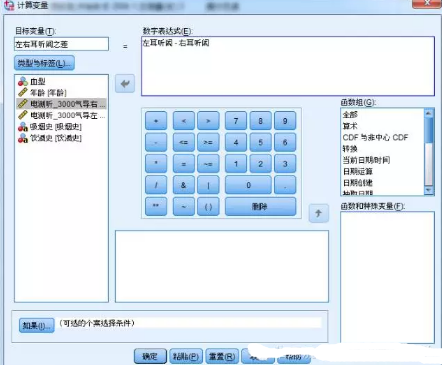
Task: Select the 吸烟史 variable
Action: tap(50, 127)
